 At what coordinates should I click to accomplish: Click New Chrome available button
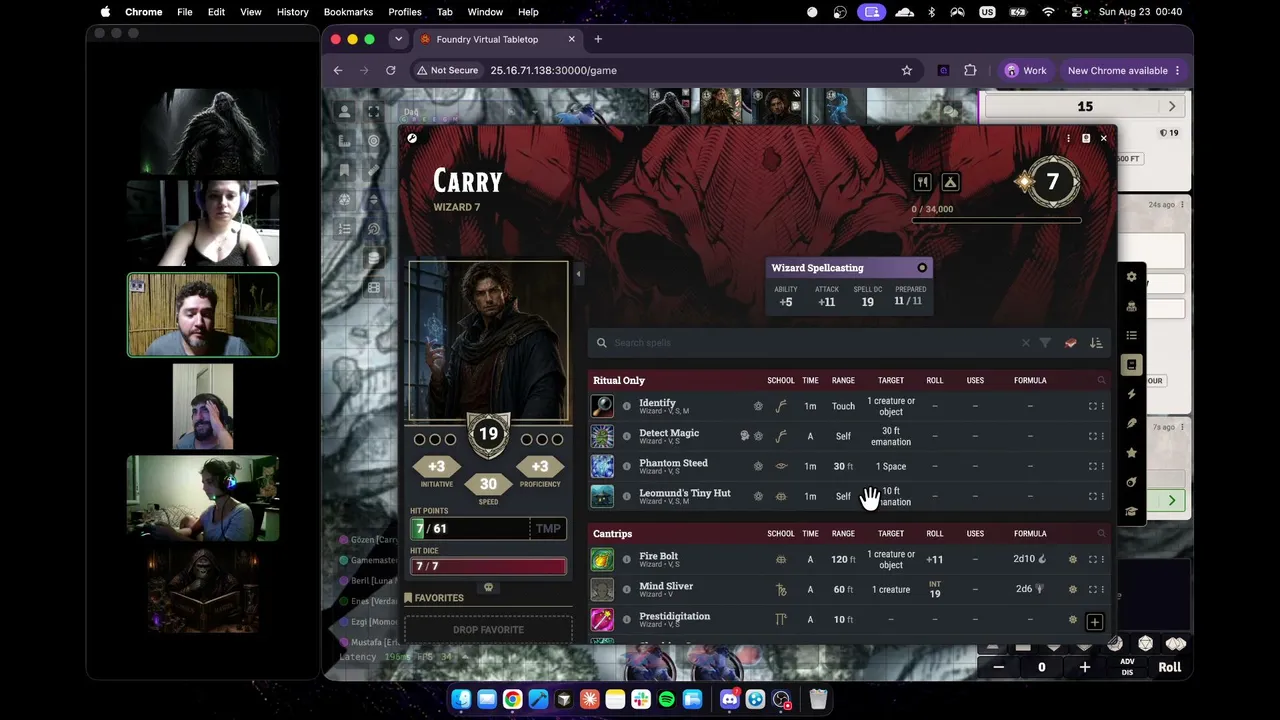pos(1124,70)
